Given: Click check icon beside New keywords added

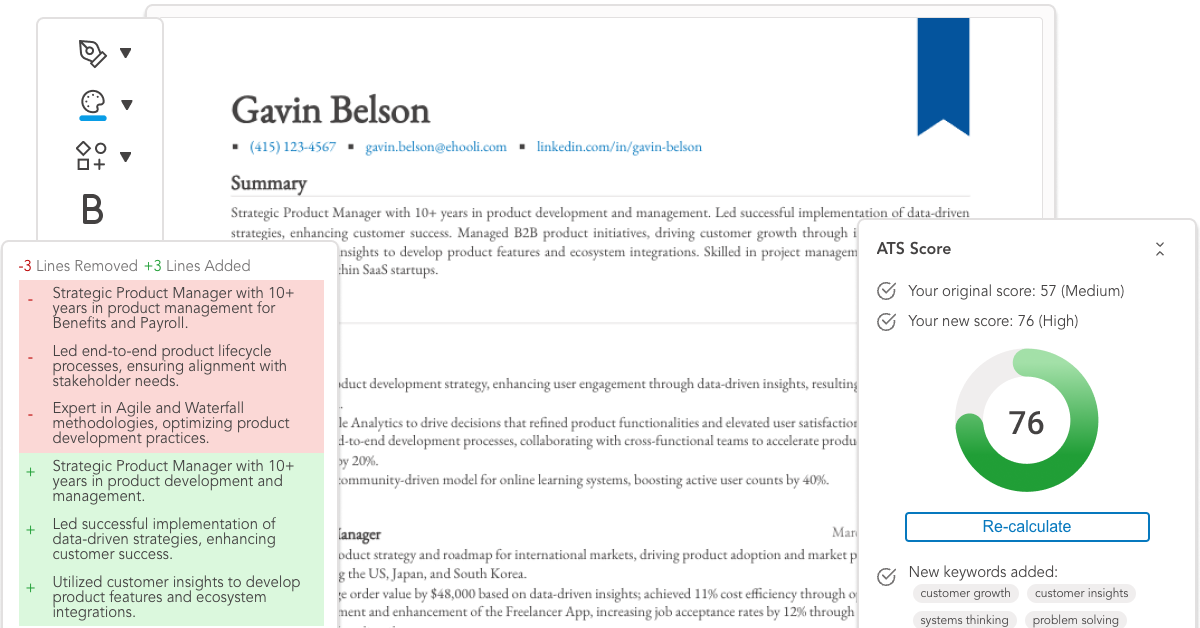Looking at the screenshot, I should click(886, 575).
